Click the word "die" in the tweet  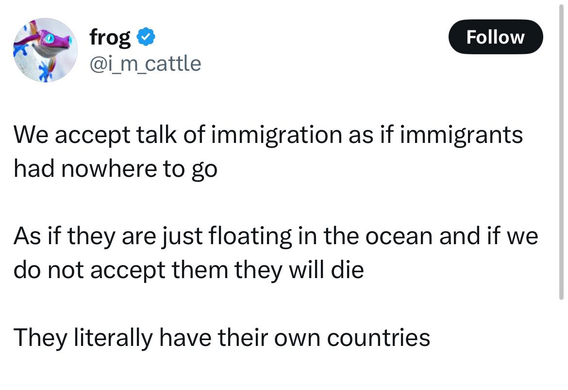(x=347, y=270)
